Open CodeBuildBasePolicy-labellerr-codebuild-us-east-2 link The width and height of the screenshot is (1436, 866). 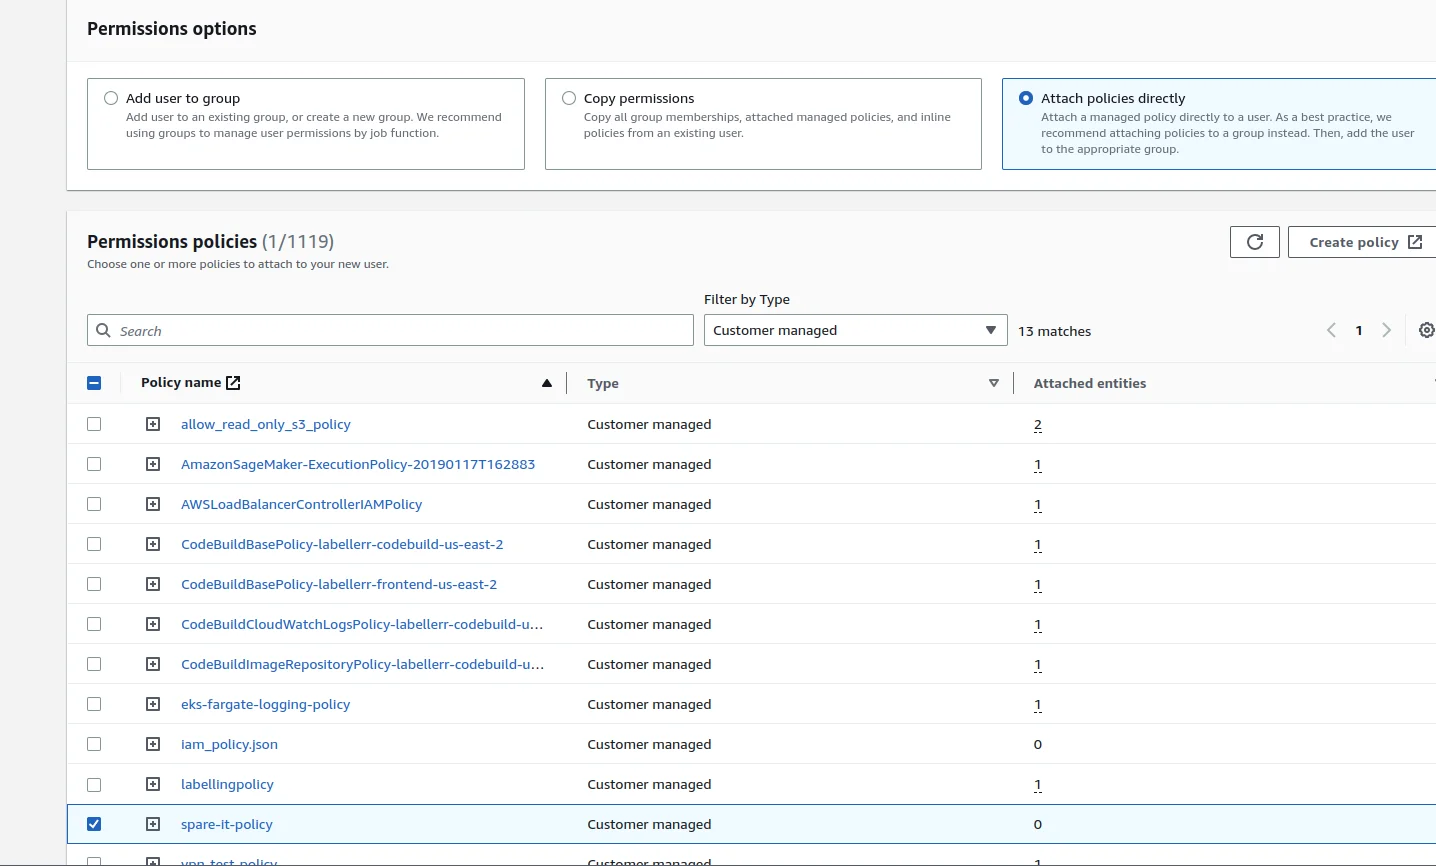(342, 544)
